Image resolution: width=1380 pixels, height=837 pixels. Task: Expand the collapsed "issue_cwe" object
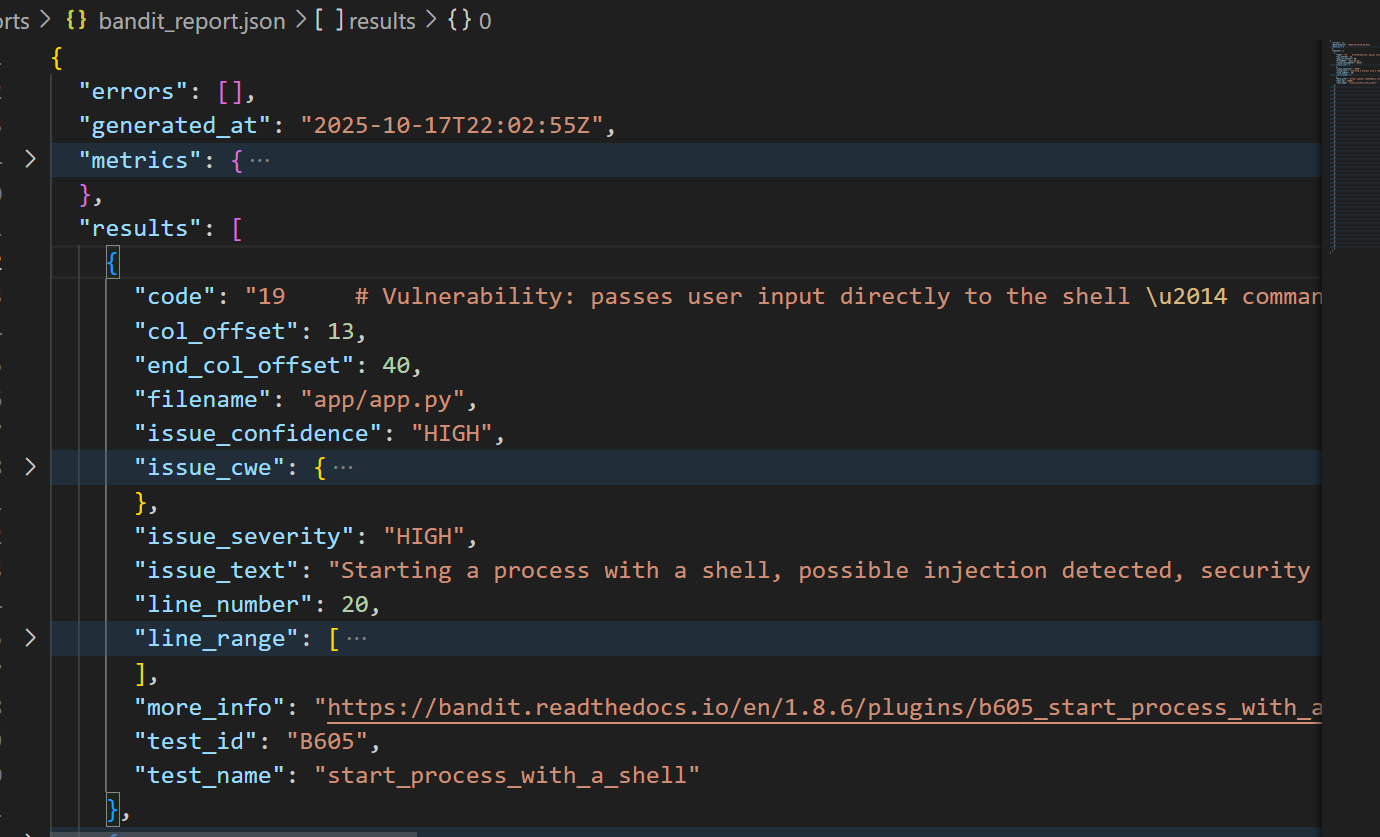[x=30, y=466]
